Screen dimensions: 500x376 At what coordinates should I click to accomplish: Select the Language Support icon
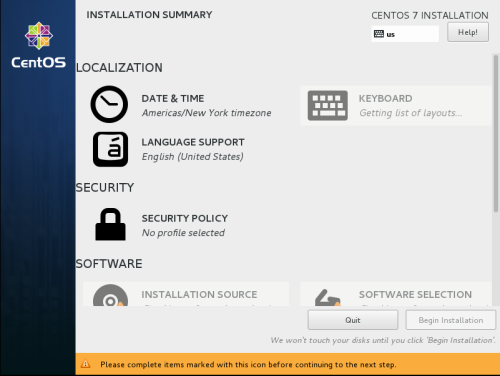110,149
